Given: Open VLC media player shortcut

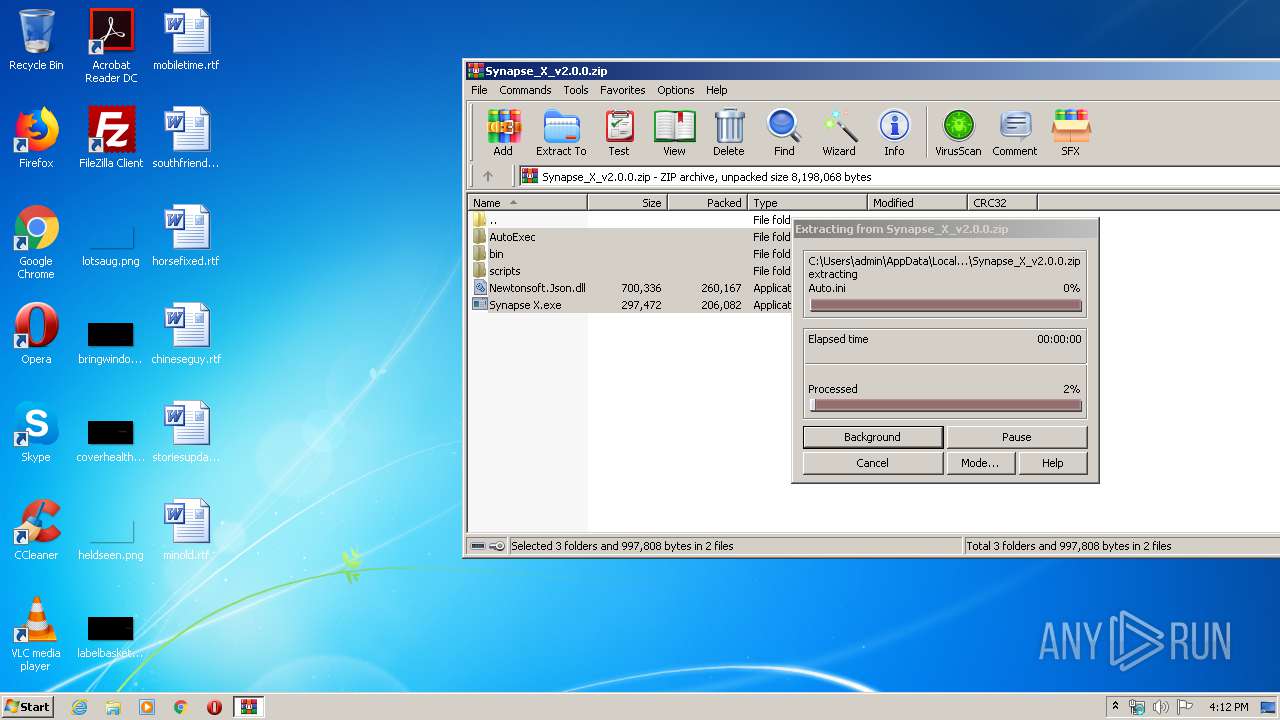Looking at the screenshot, I should [x=36, y=634].
